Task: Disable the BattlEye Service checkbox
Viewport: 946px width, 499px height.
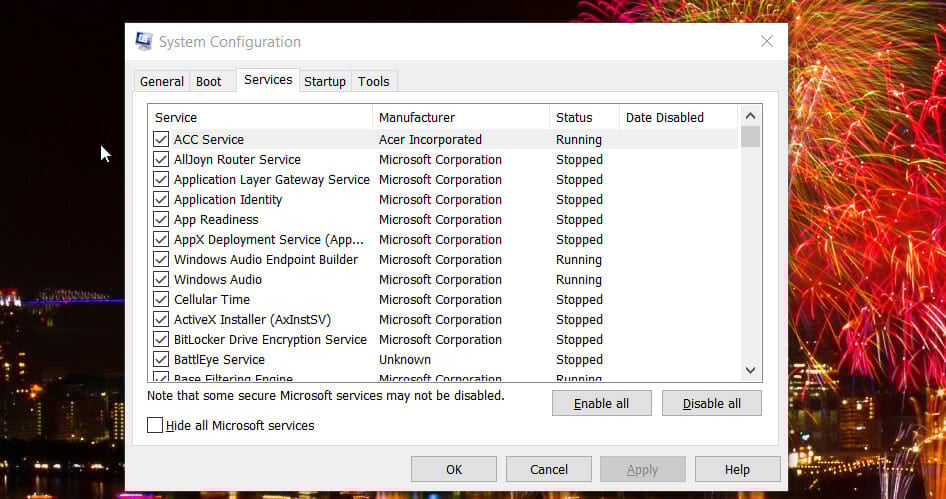Action: point(160,358)
